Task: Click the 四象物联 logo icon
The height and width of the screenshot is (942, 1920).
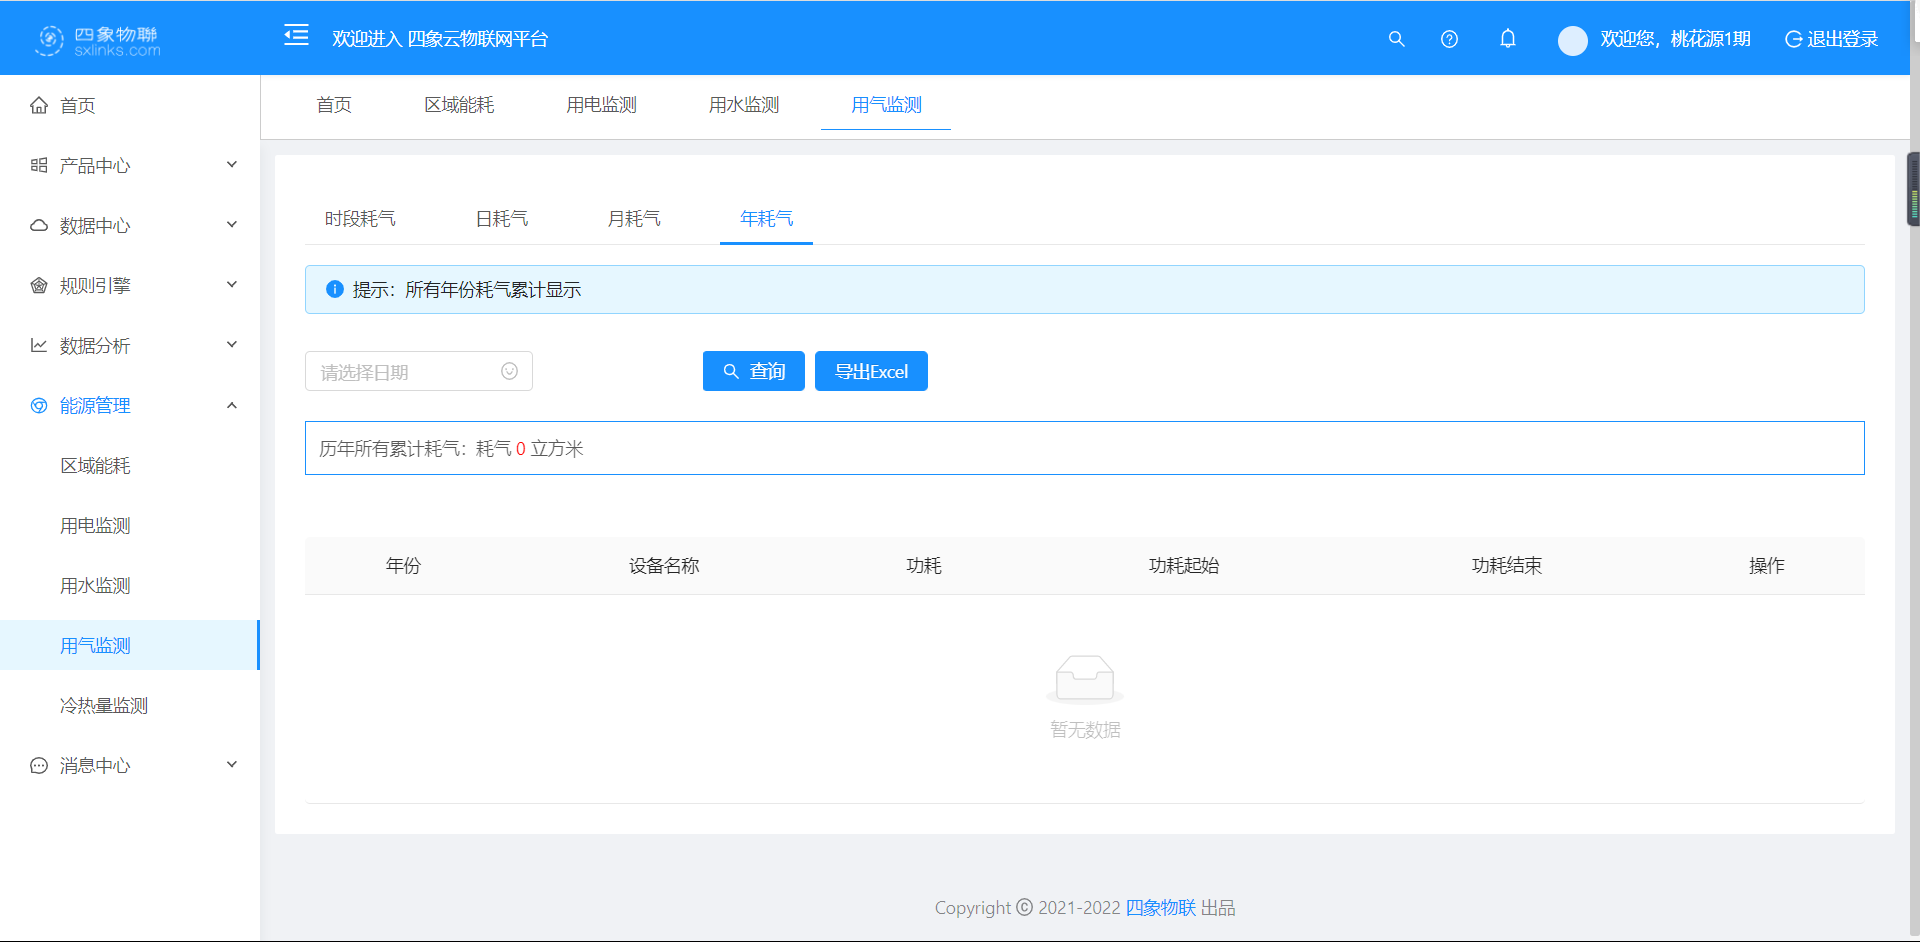Action: [48, 40]
